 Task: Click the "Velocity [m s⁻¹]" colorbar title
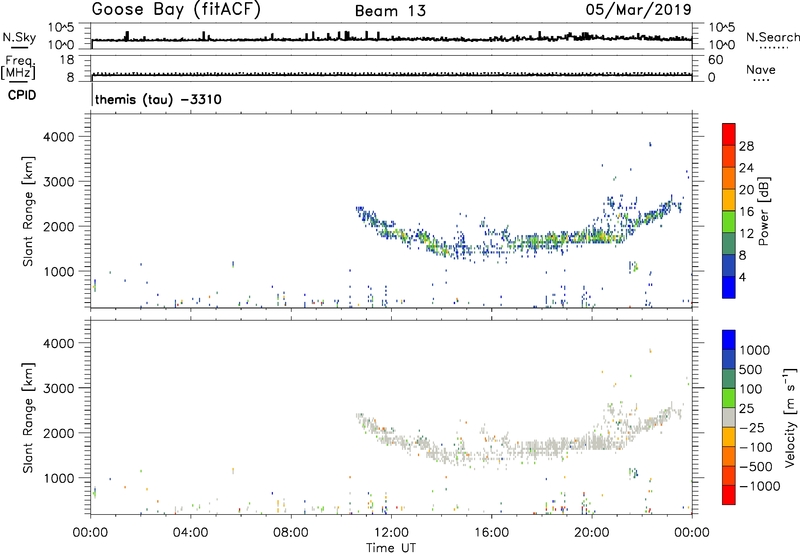click(x=790, y=417)
